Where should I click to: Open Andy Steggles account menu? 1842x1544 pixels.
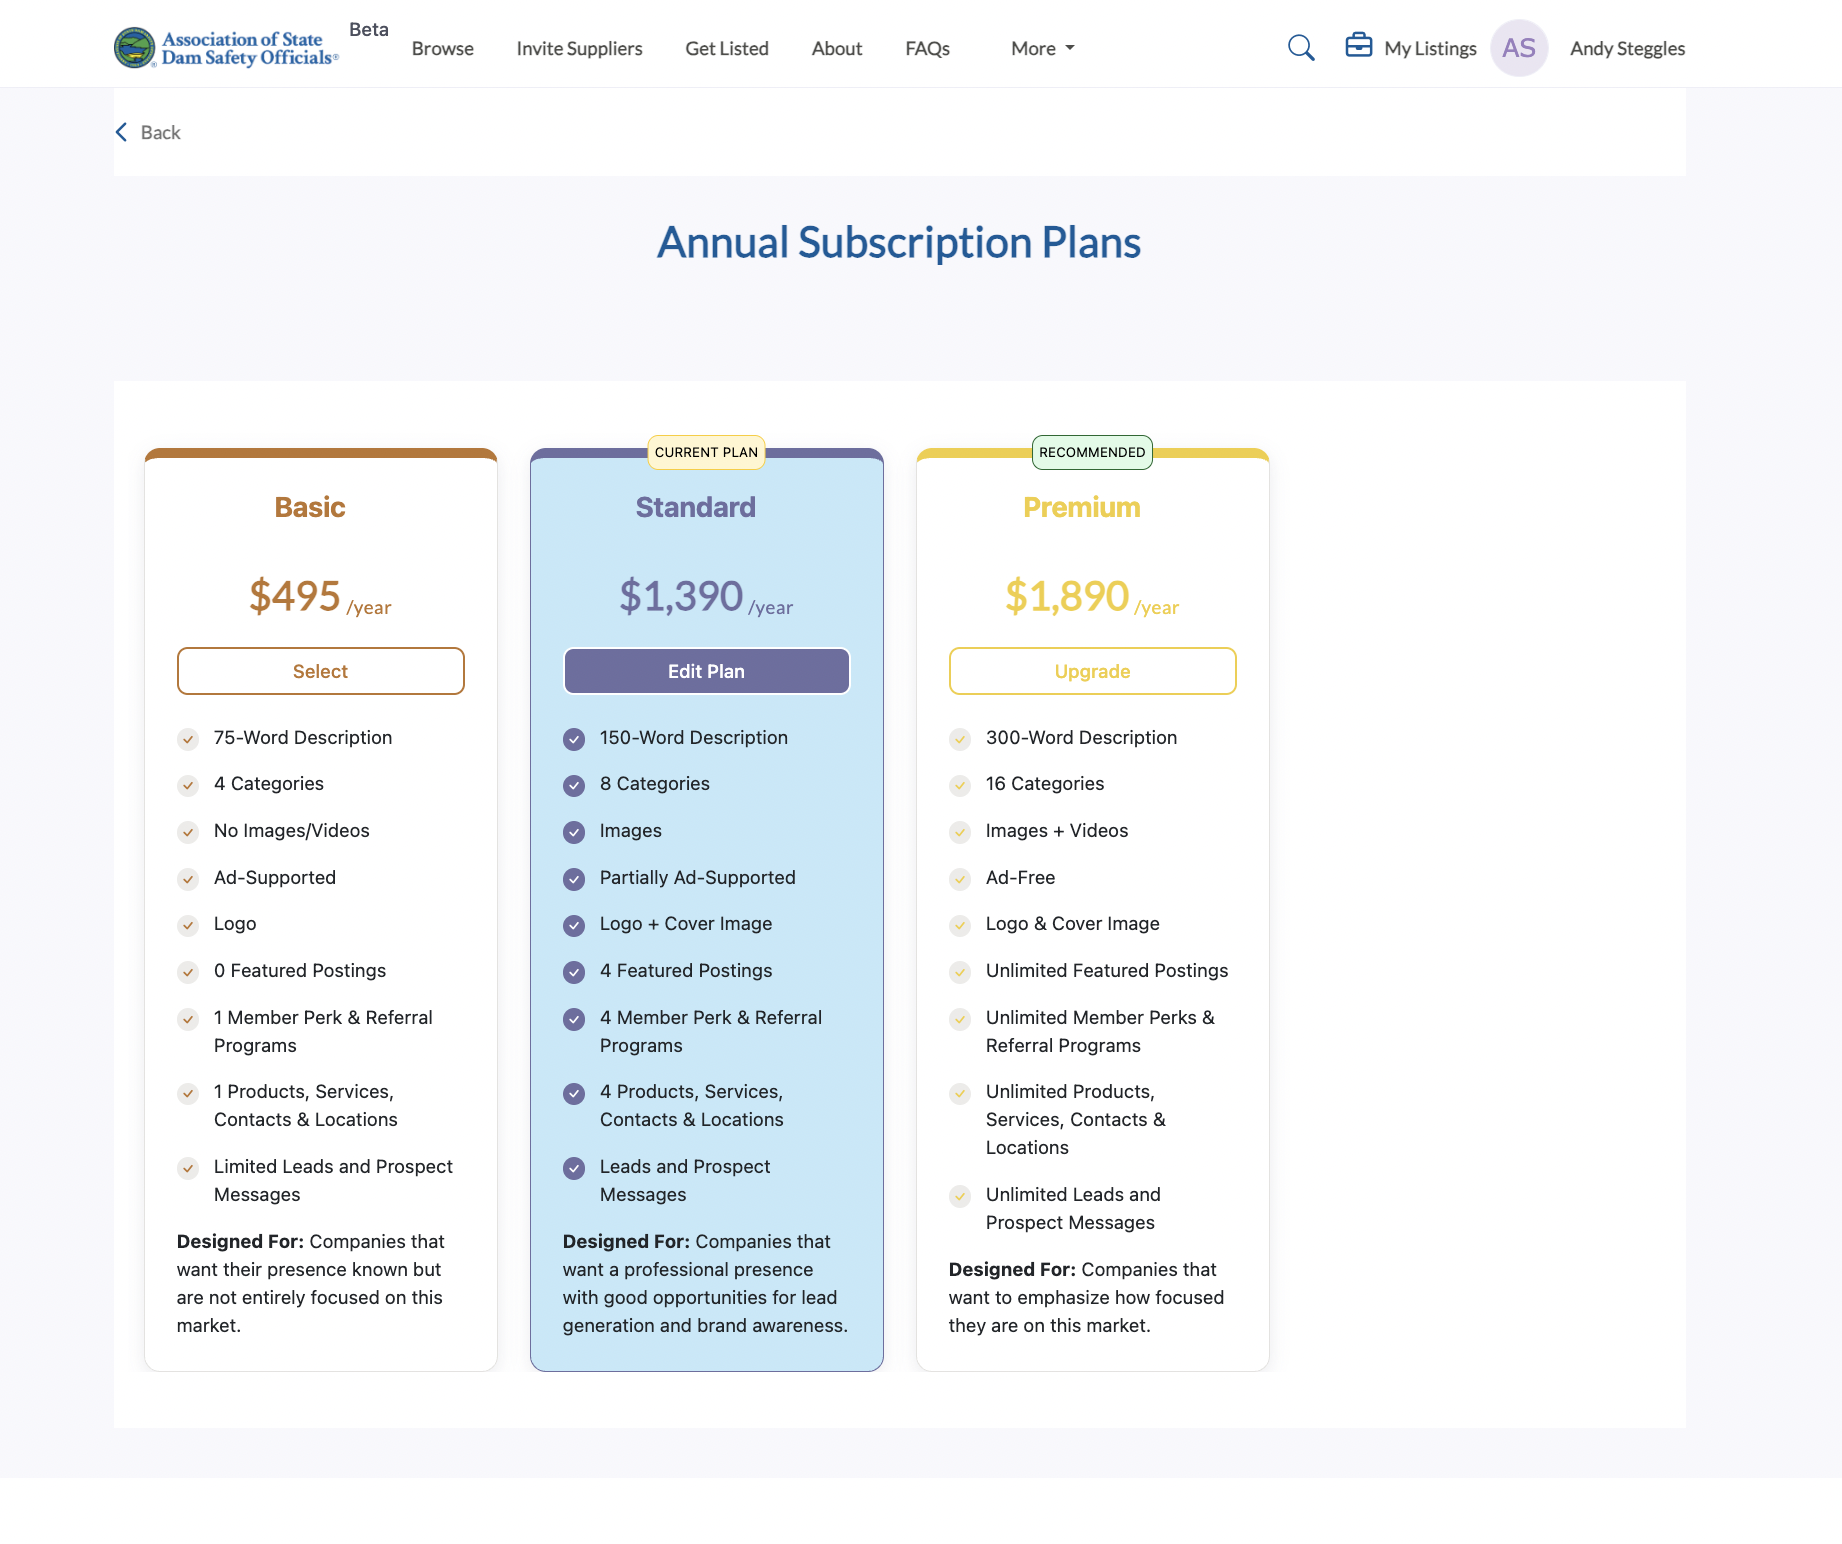[1626, 48]
